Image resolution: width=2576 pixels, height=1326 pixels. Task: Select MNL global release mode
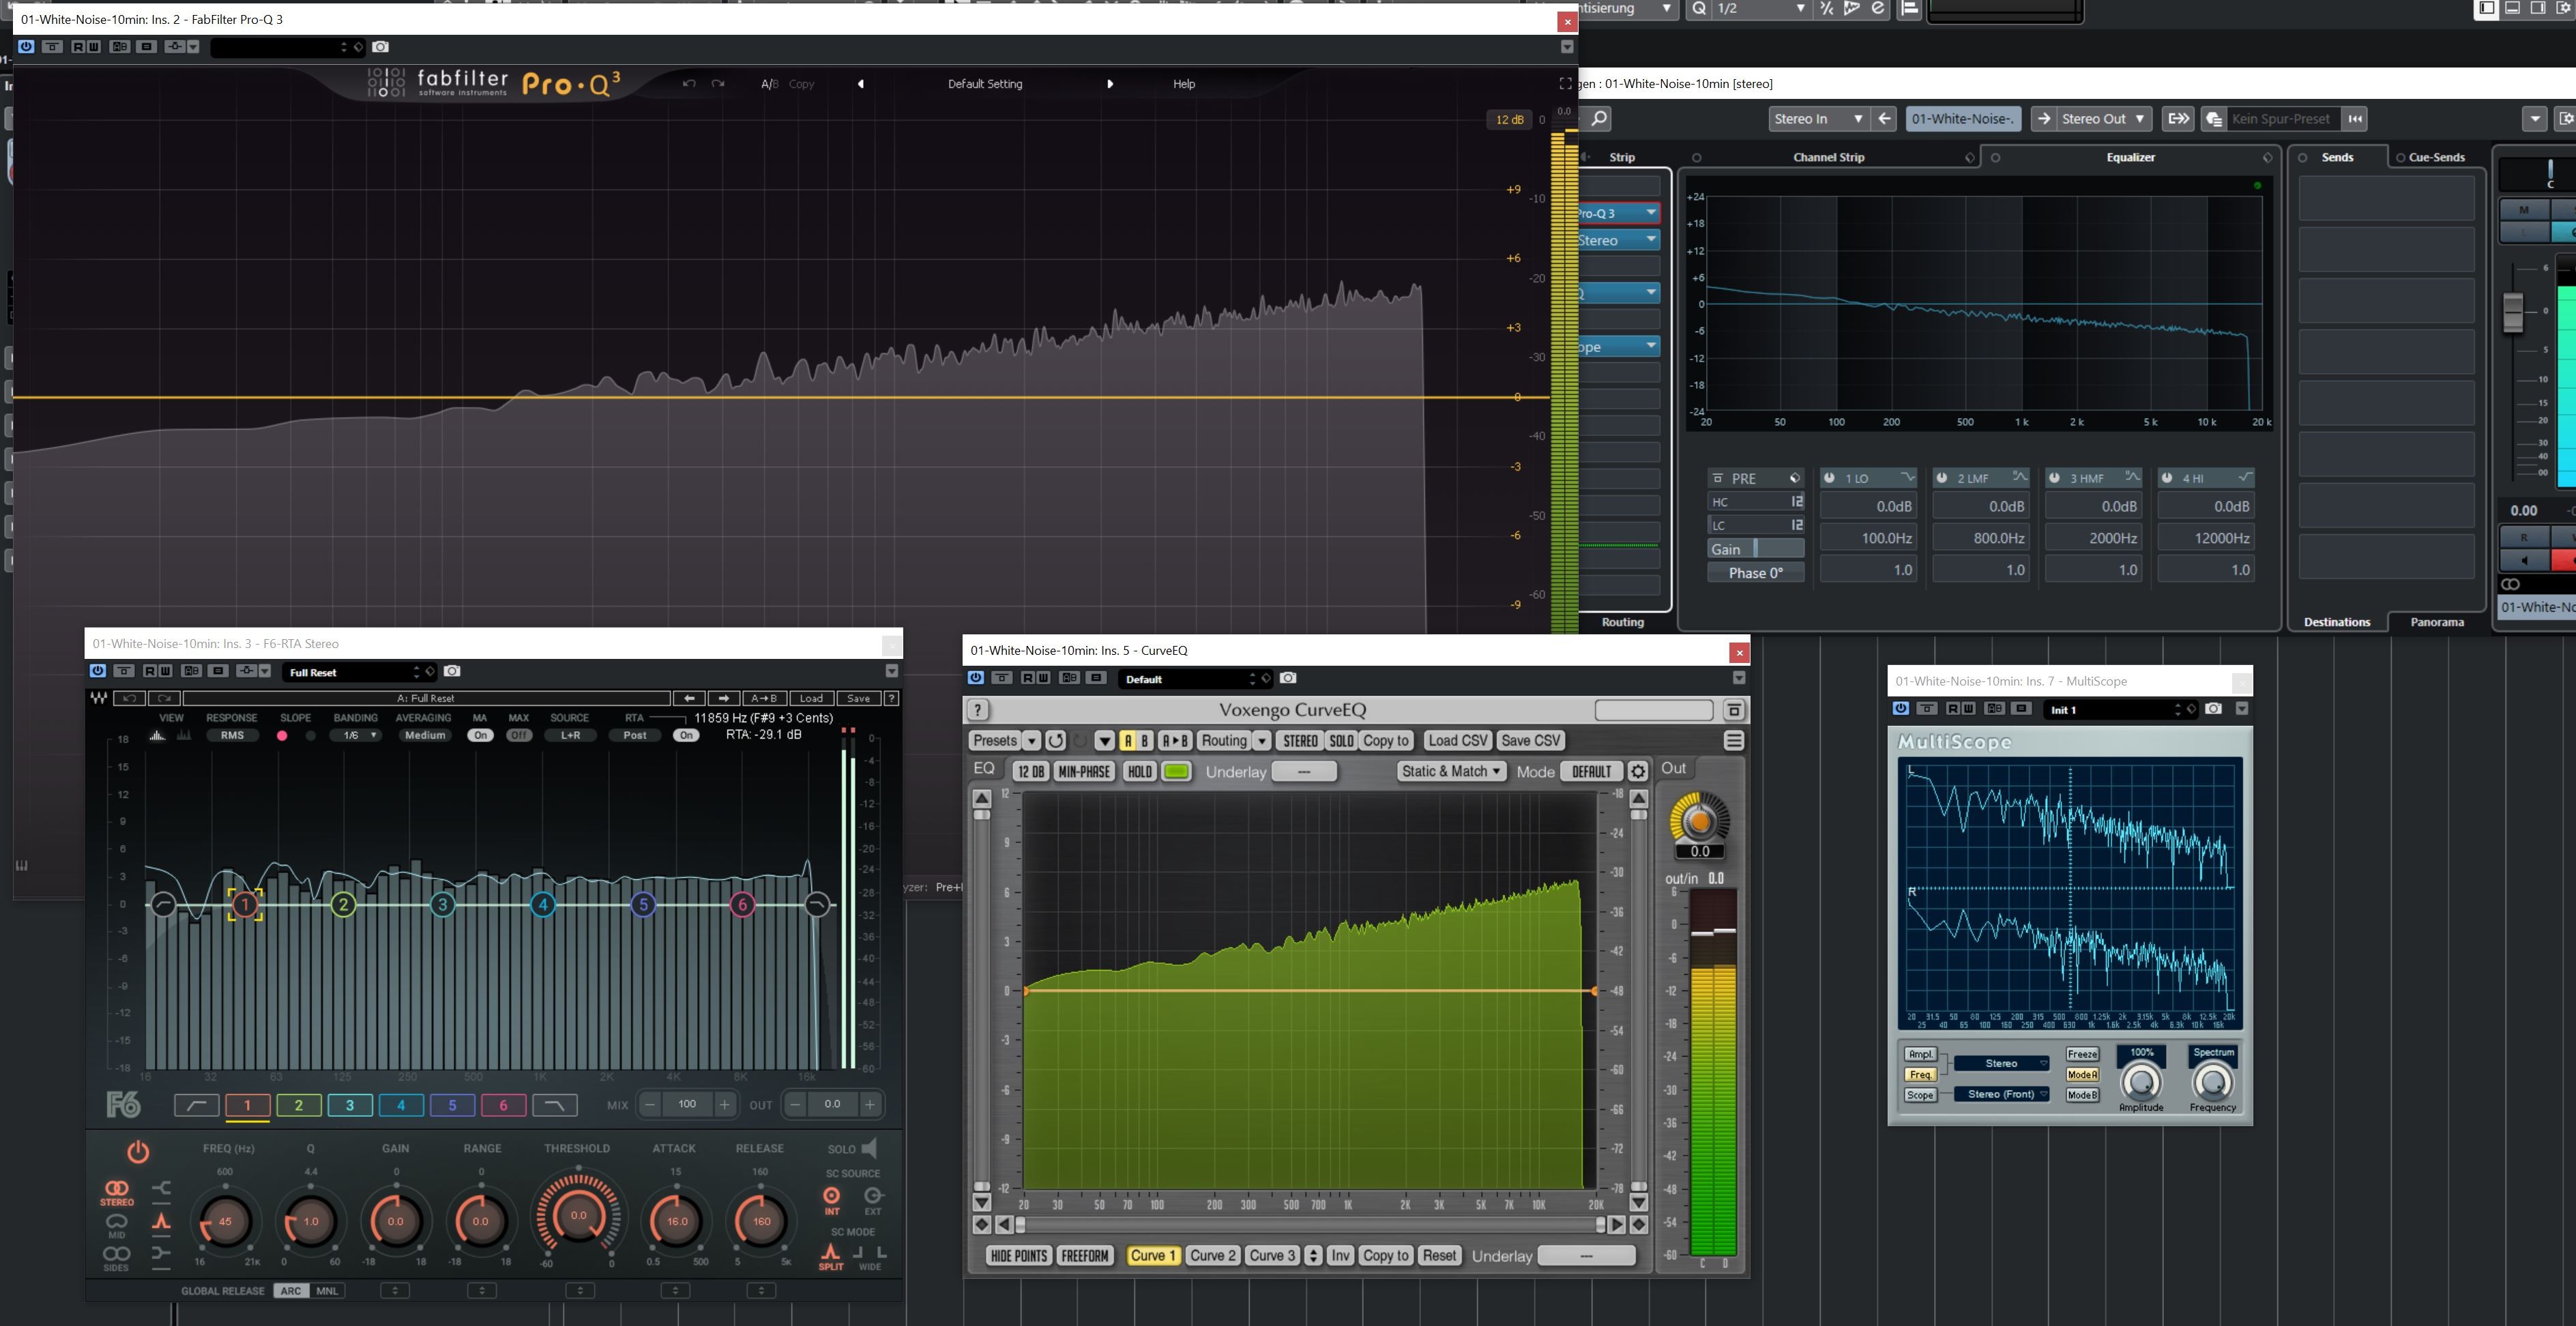[x=327, y=1291]
